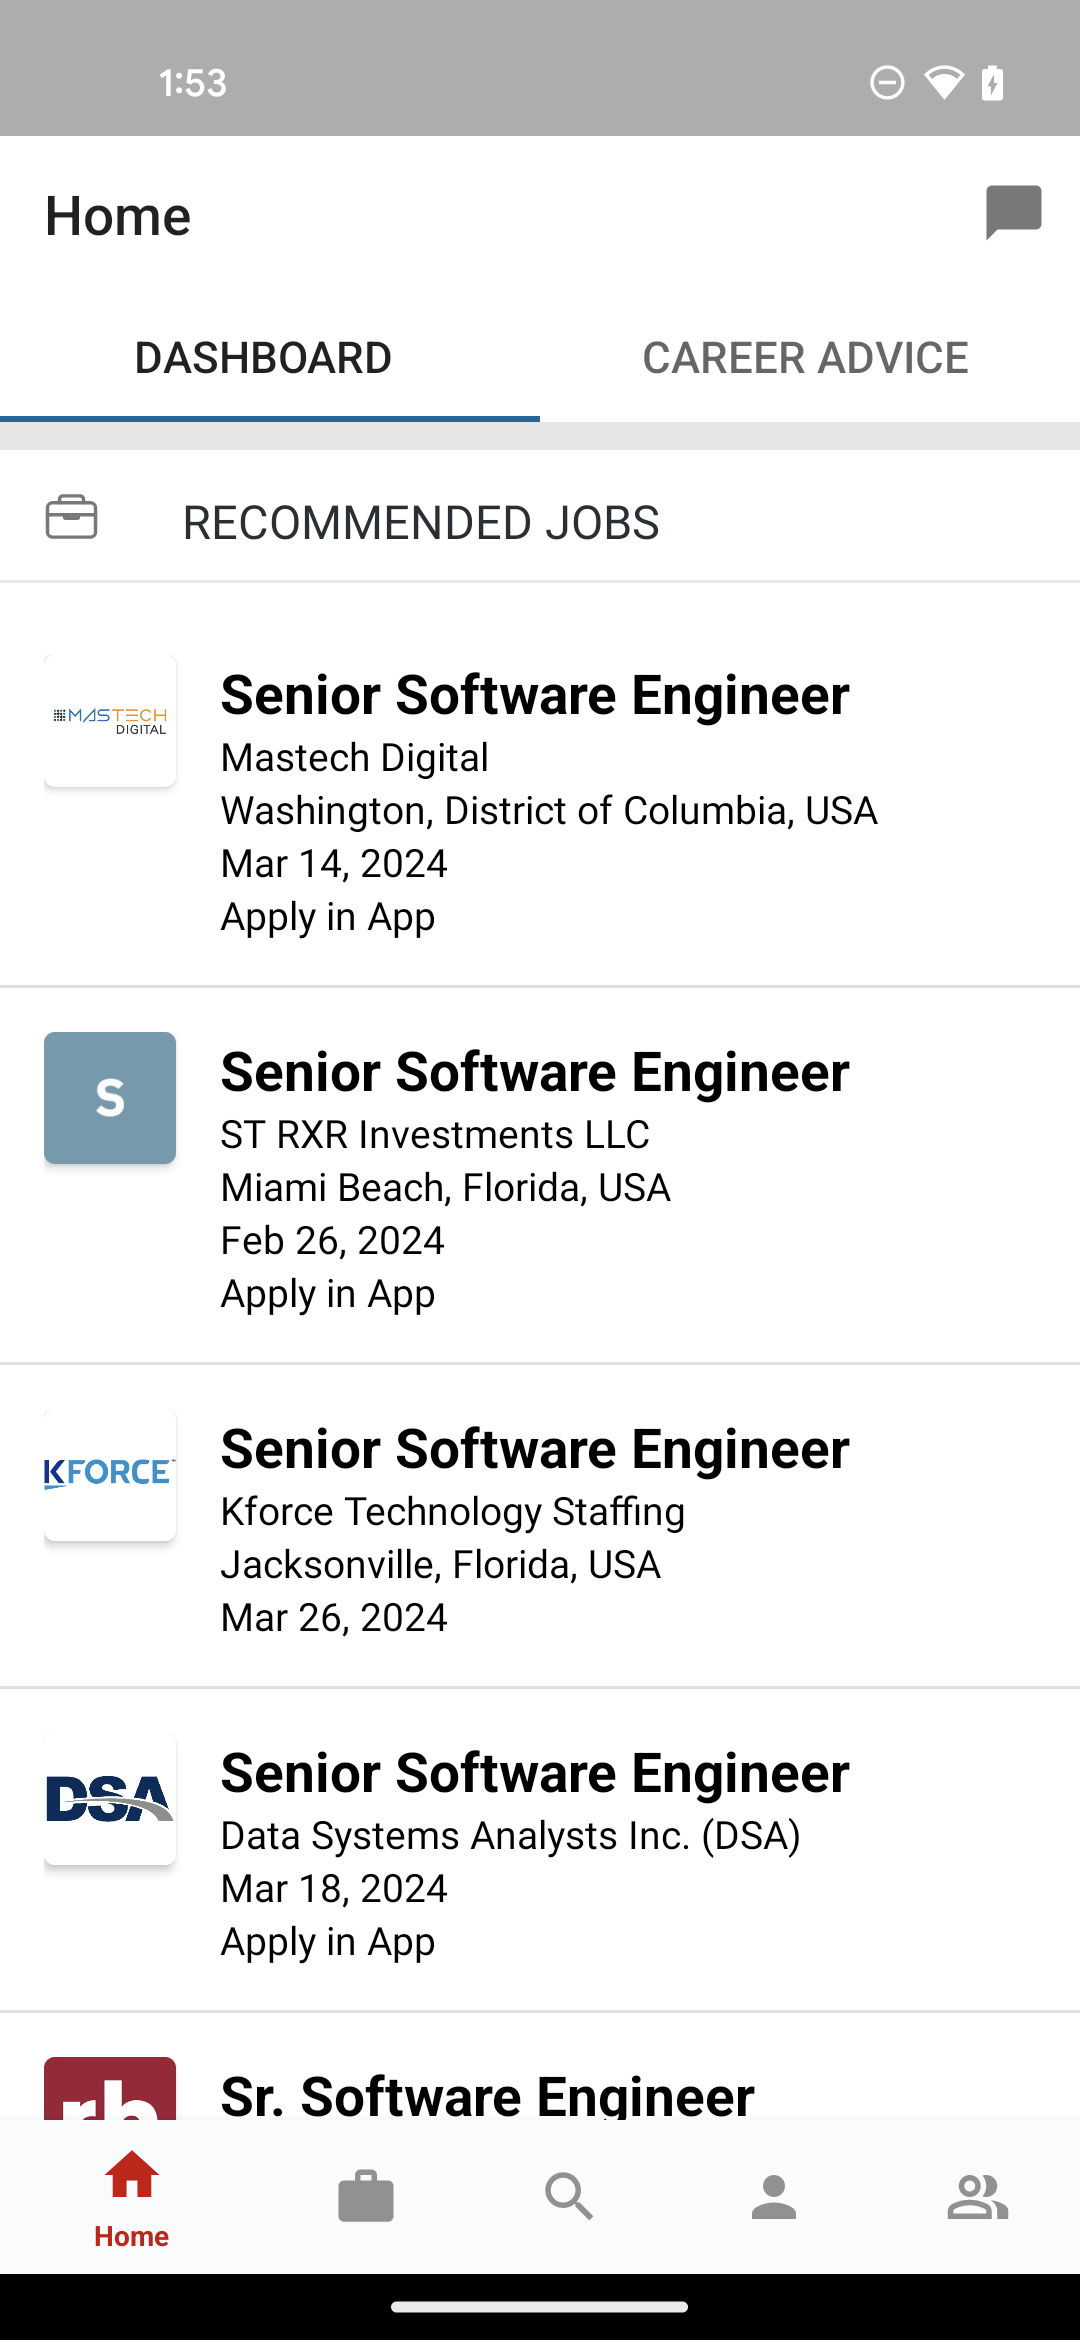Screen dimensions: 1080x2340
Task: Tap the Home icon in bottom navigation
Action: [x=132, y=2198]
